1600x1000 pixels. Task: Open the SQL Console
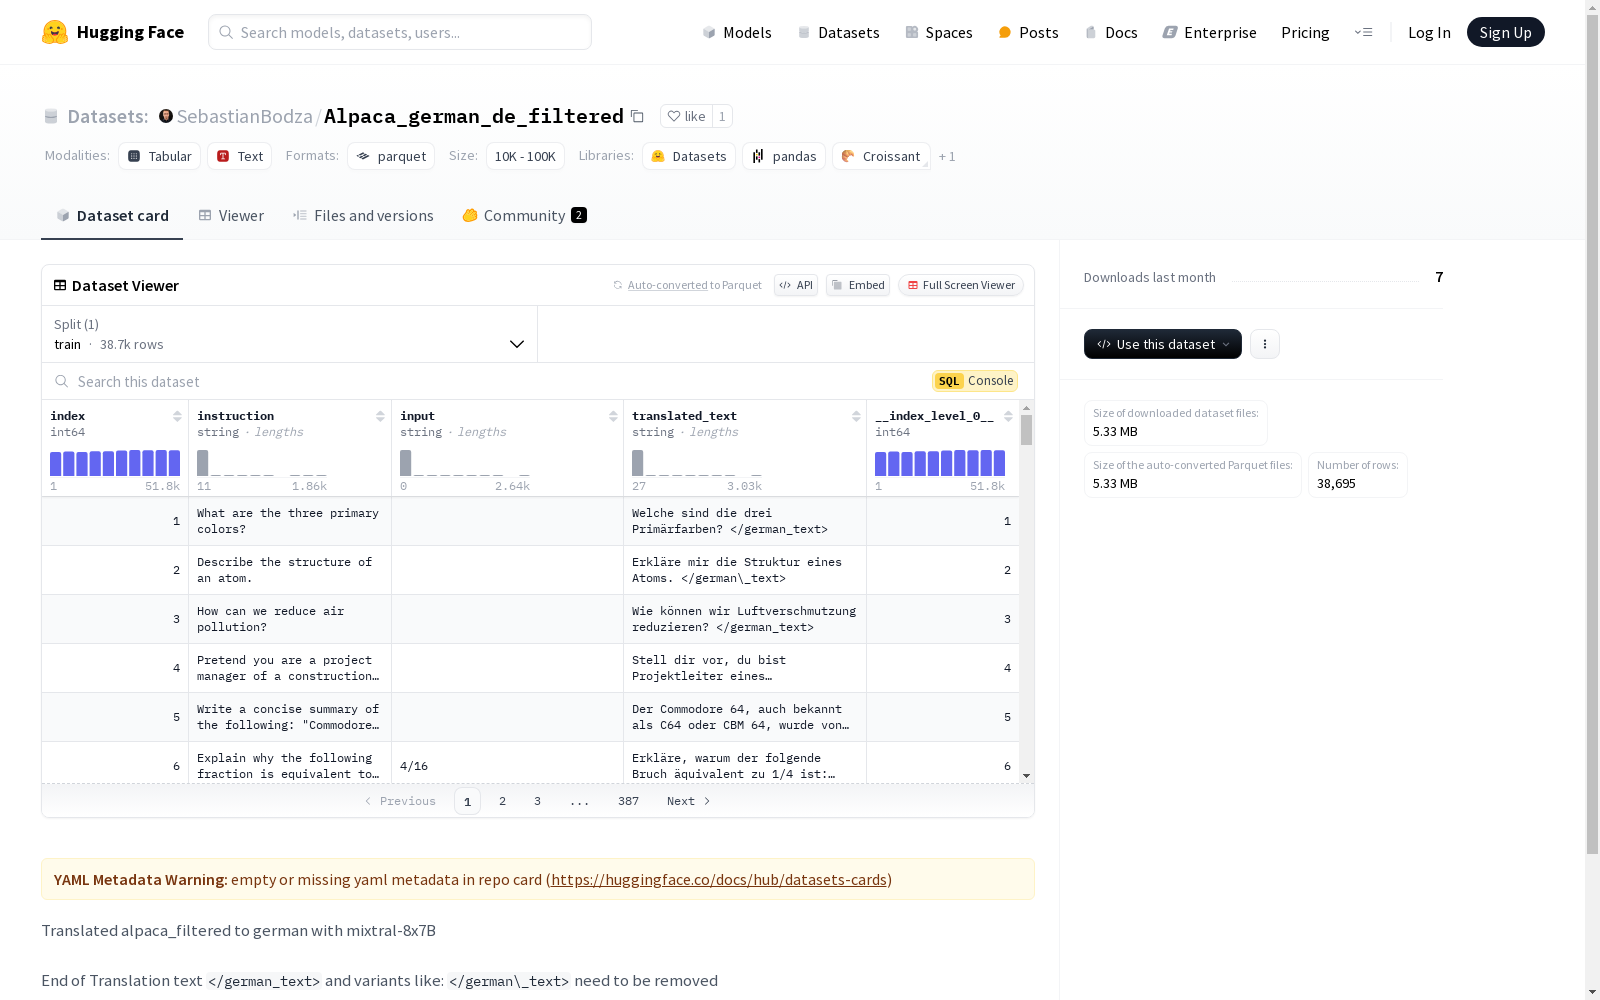click(975, 381)
